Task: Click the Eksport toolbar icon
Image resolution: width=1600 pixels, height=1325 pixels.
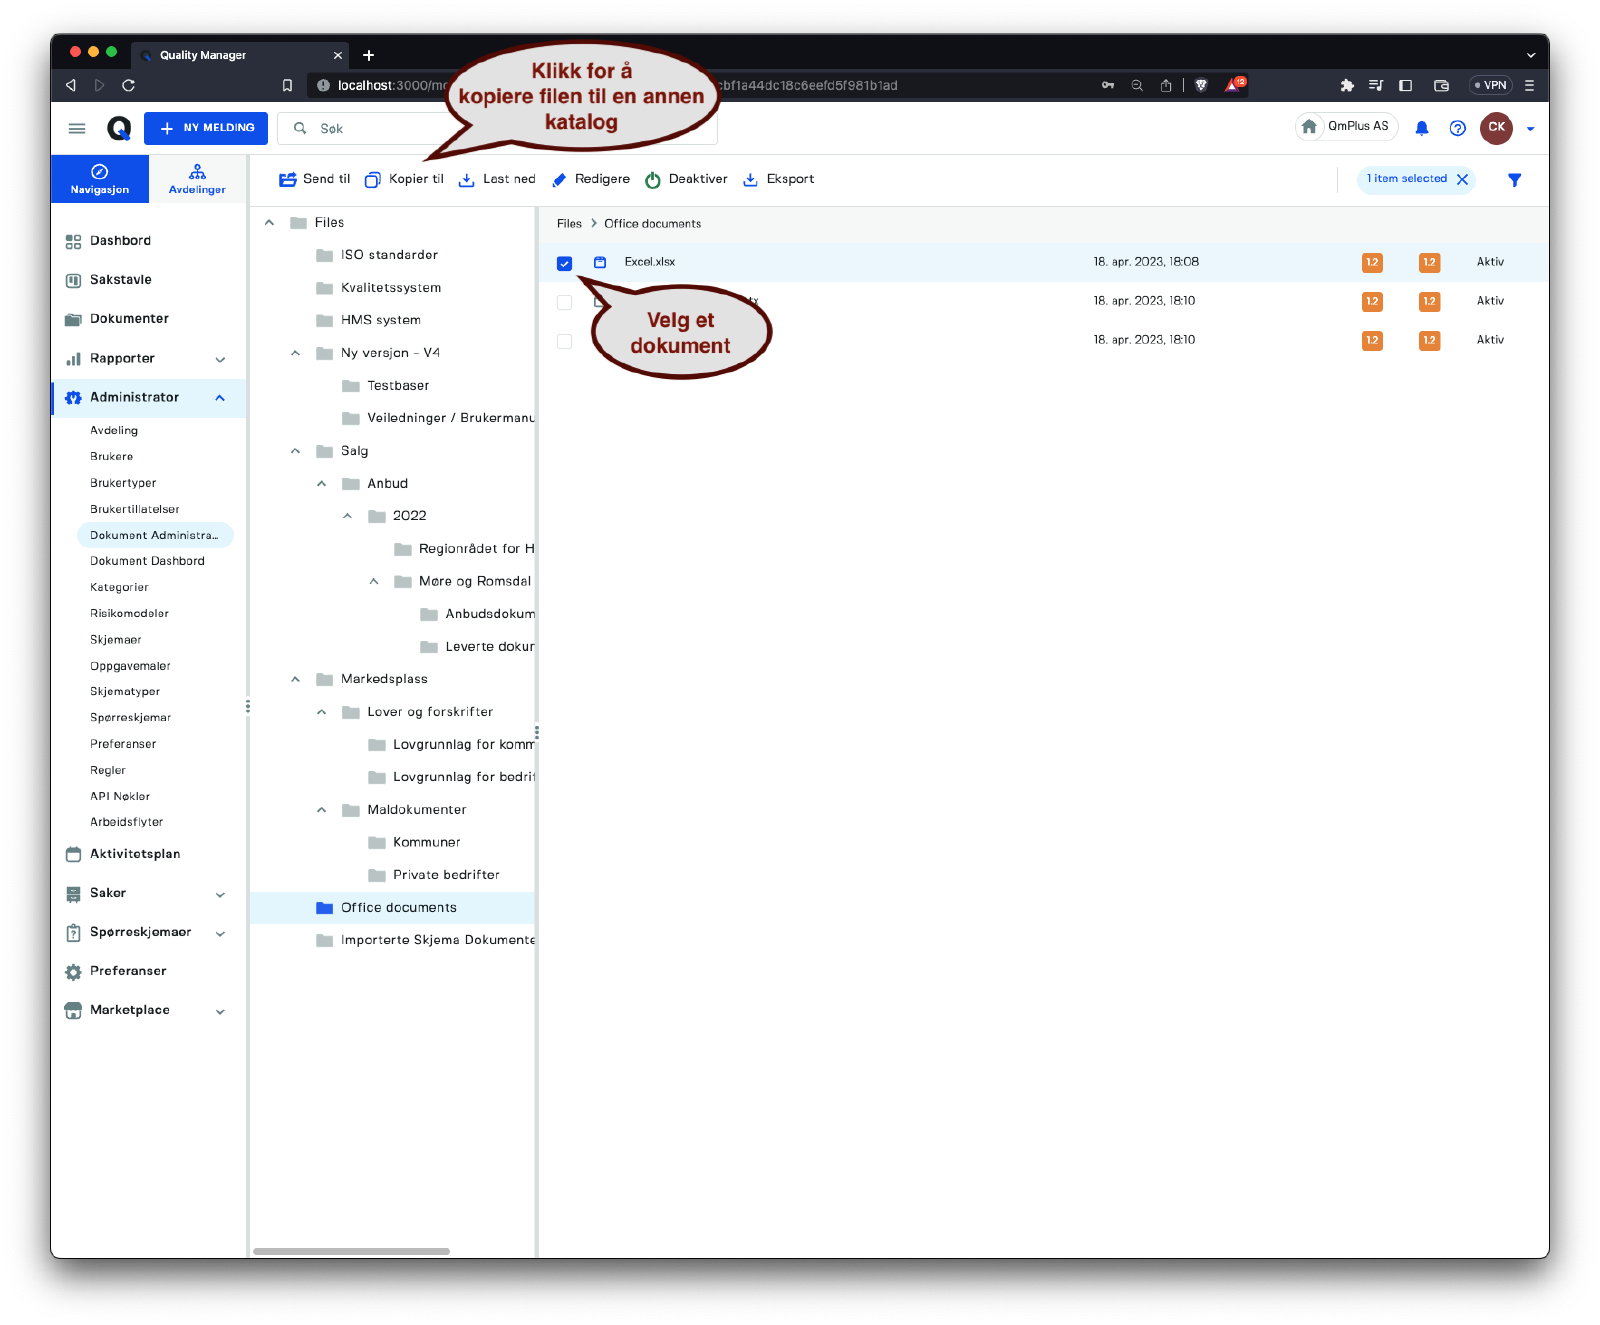Action: click(x=750, y=180)
